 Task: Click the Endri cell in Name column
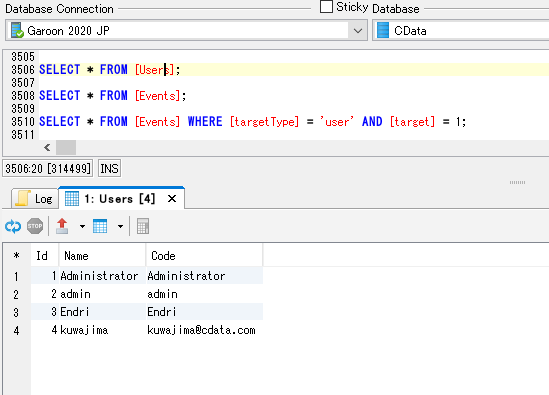(x=102, y=312)
